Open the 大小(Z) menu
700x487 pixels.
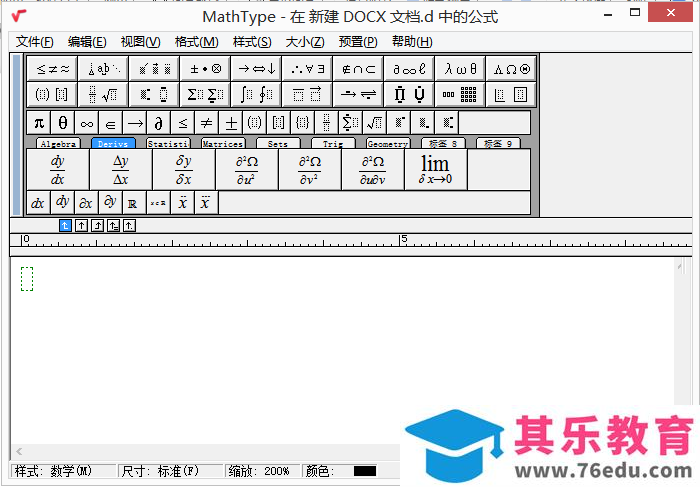click(x=305, y=42)
